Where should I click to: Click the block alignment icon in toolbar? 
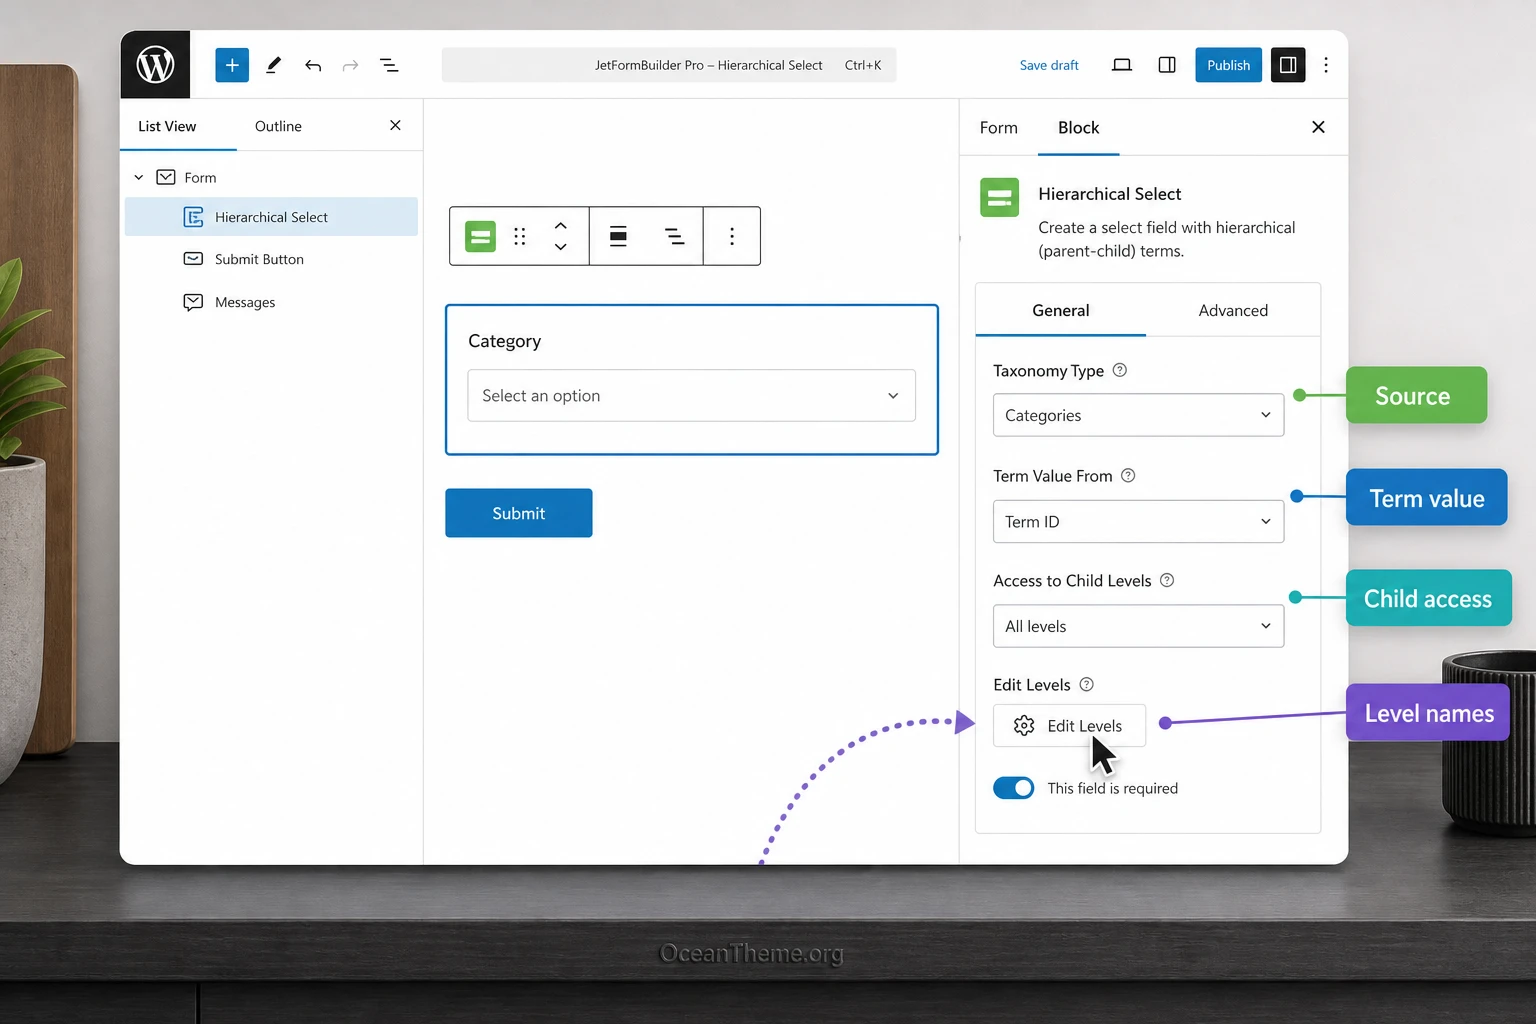tap(618, 236)
